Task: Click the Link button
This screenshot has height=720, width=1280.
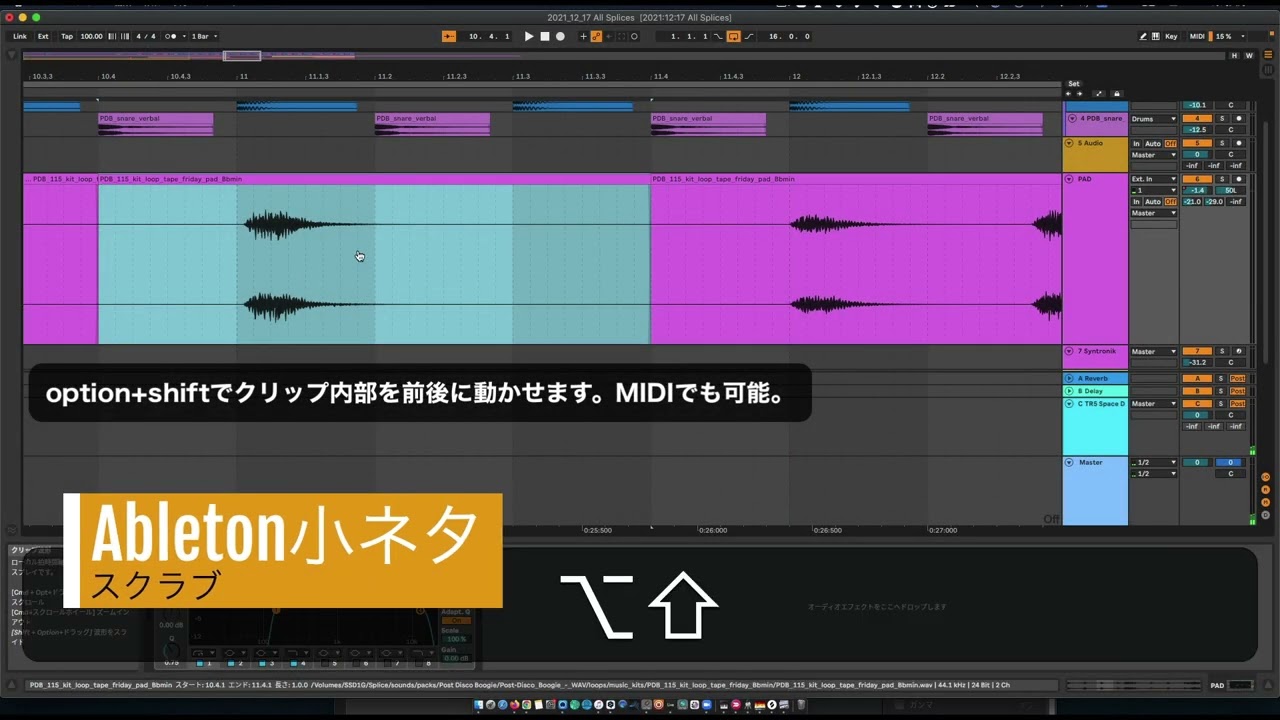Action: (20, 36)
